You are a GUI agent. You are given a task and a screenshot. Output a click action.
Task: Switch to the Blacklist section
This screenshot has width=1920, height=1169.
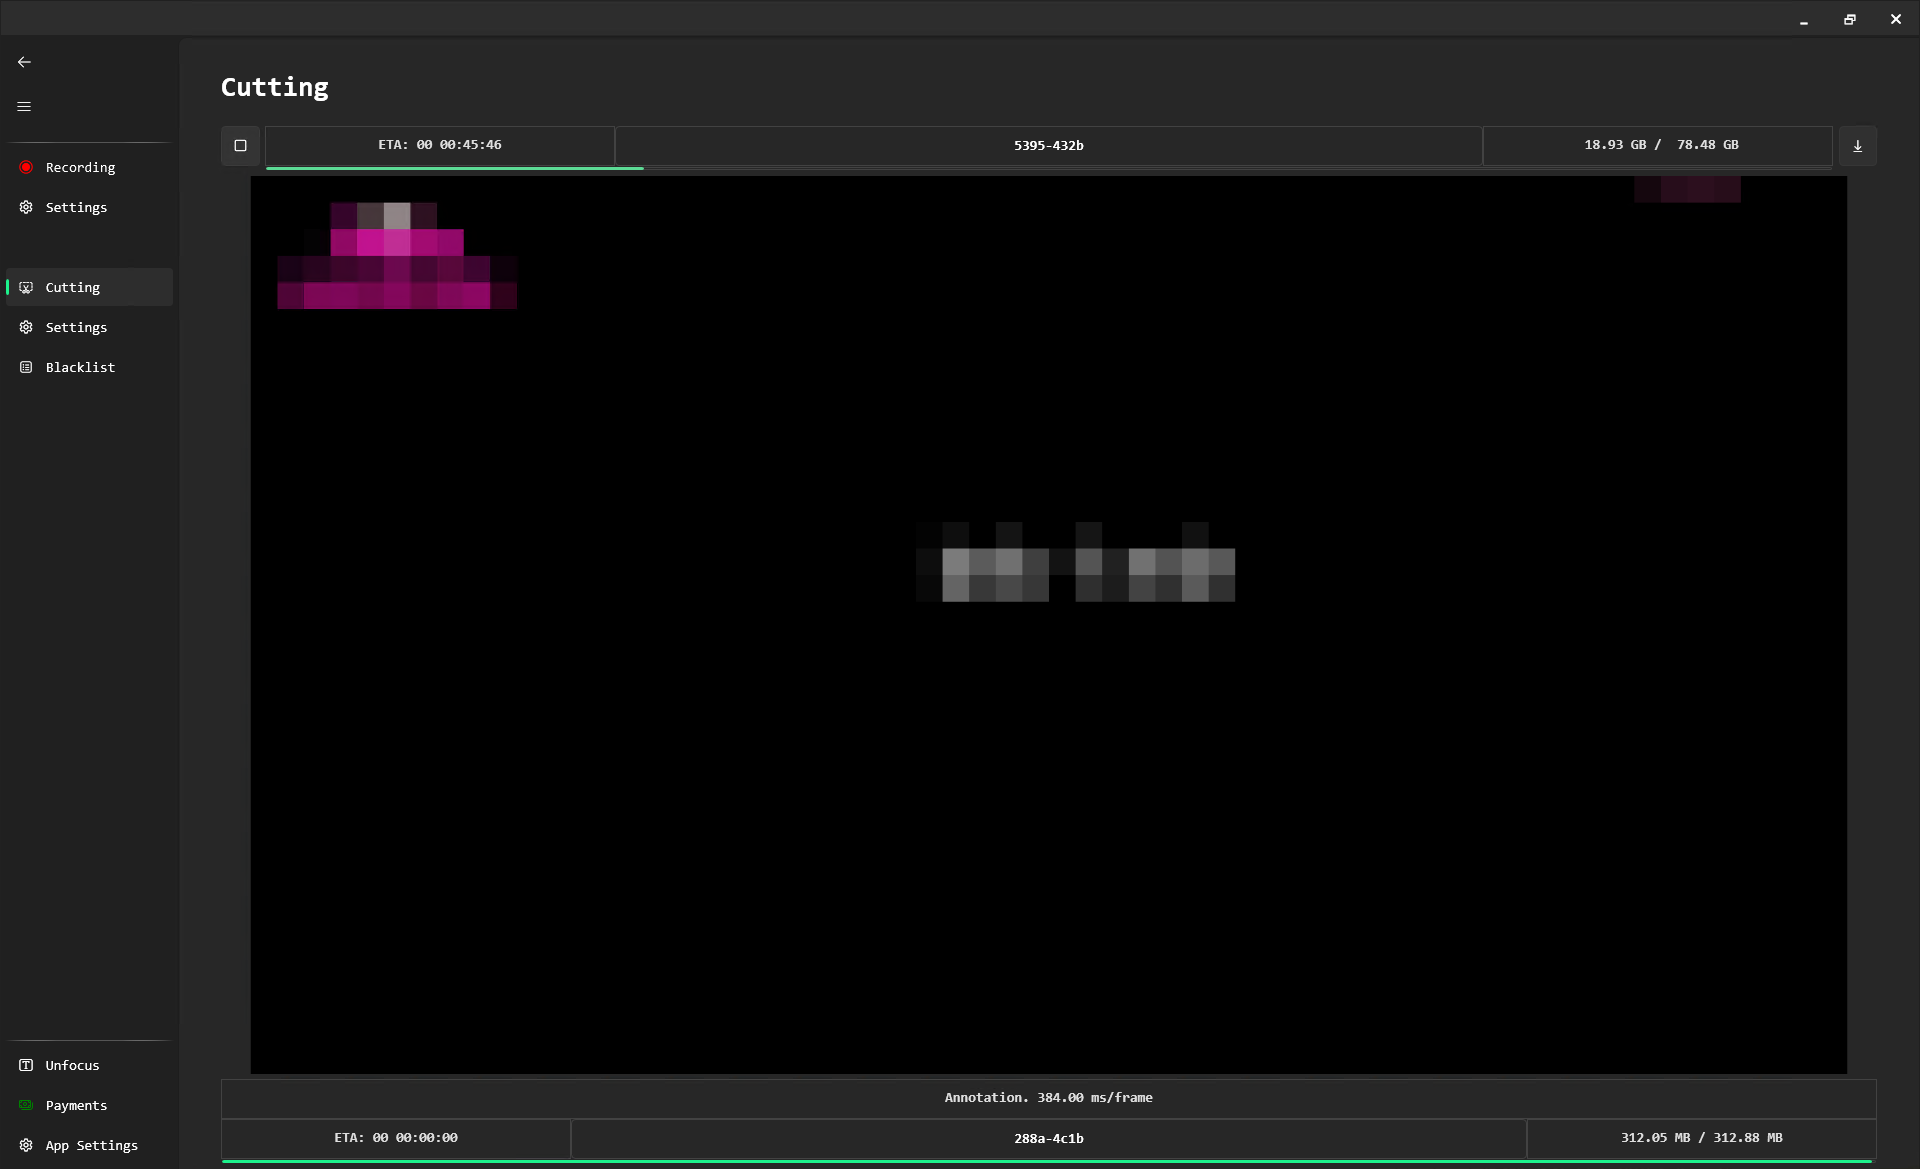78,367
